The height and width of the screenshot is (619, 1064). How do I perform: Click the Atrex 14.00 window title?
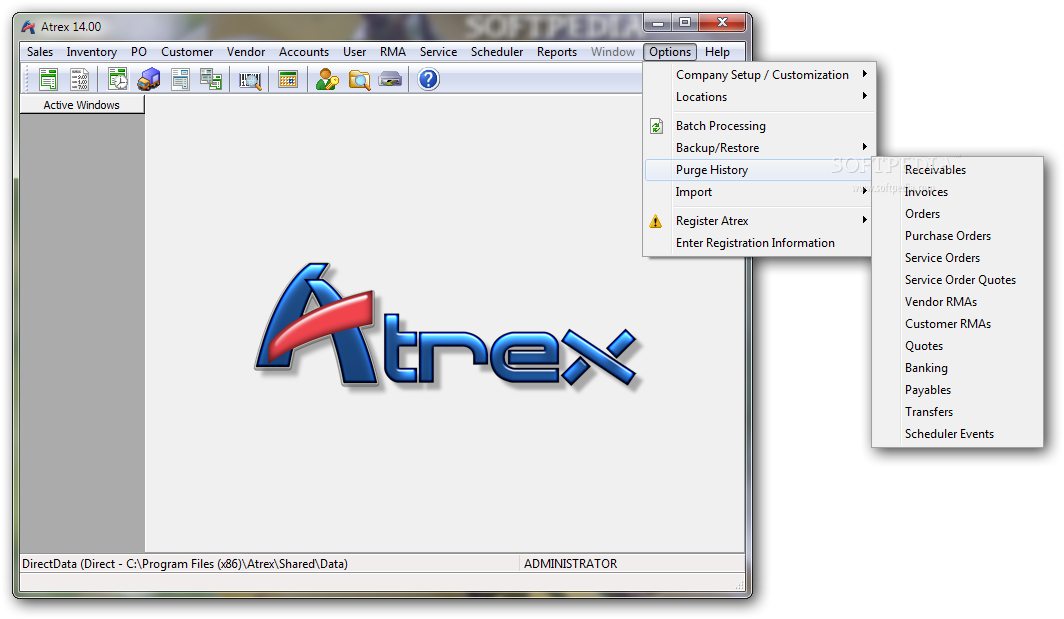click(71, 27)
